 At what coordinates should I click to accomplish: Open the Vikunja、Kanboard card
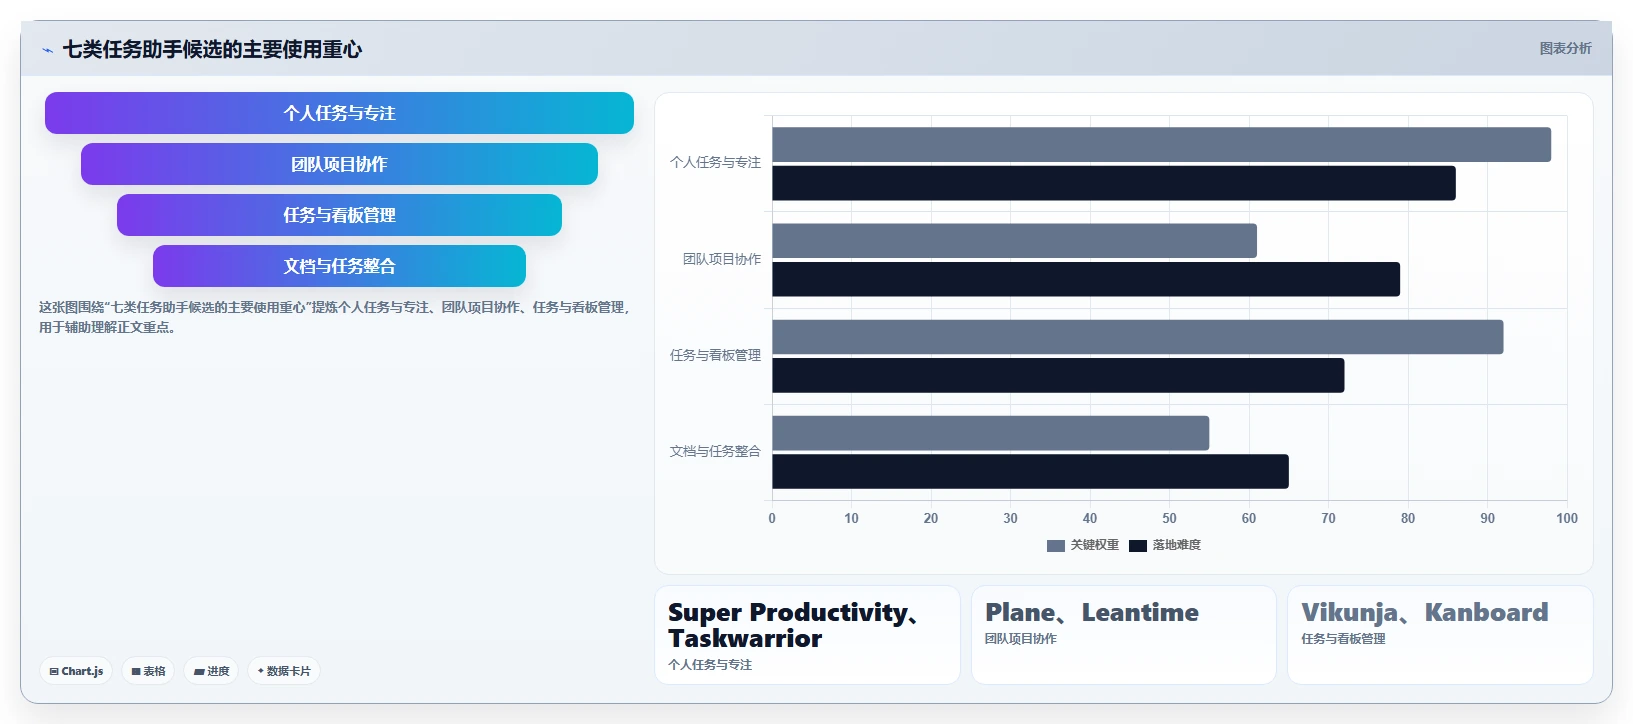pos(1440,635)
